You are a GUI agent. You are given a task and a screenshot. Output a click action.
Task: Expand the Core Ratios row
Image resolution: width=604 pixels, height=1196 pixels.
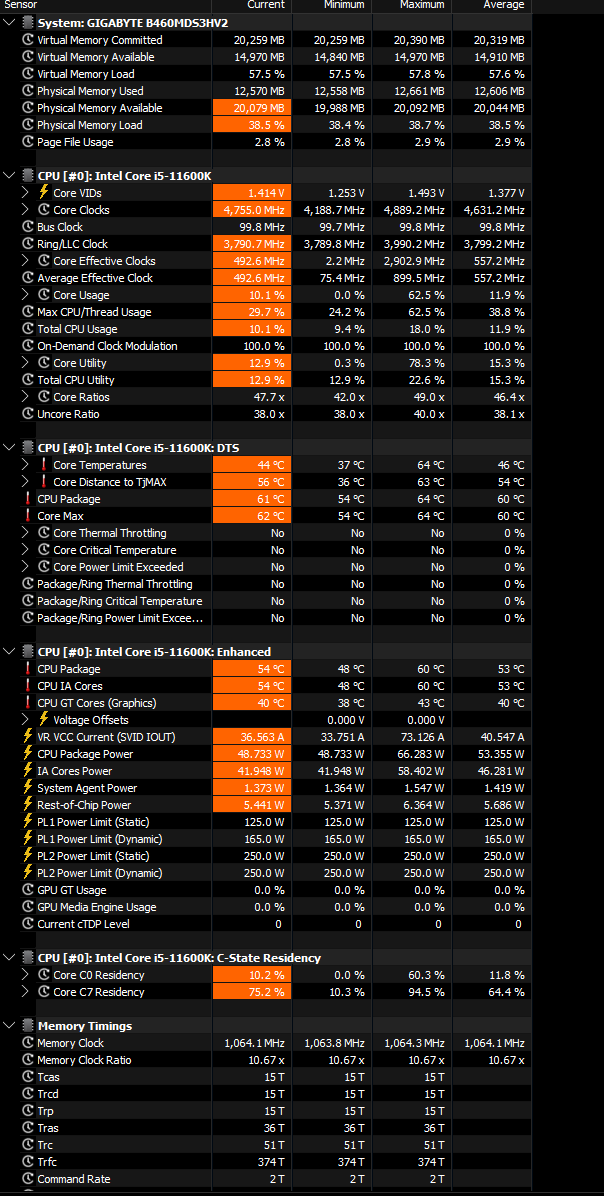26,397
